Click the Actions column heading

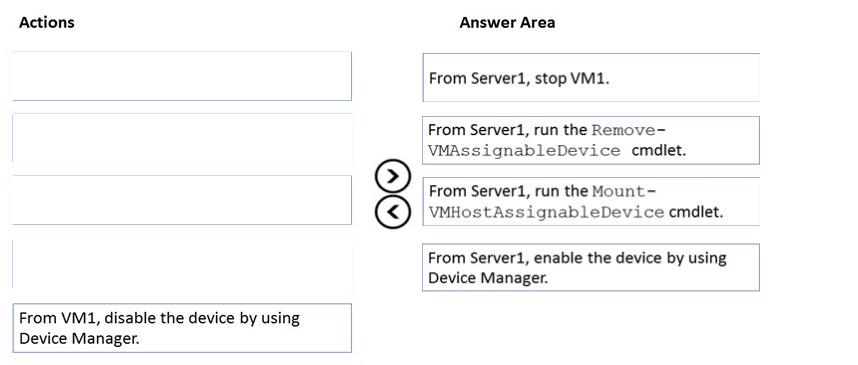[47, 22]
